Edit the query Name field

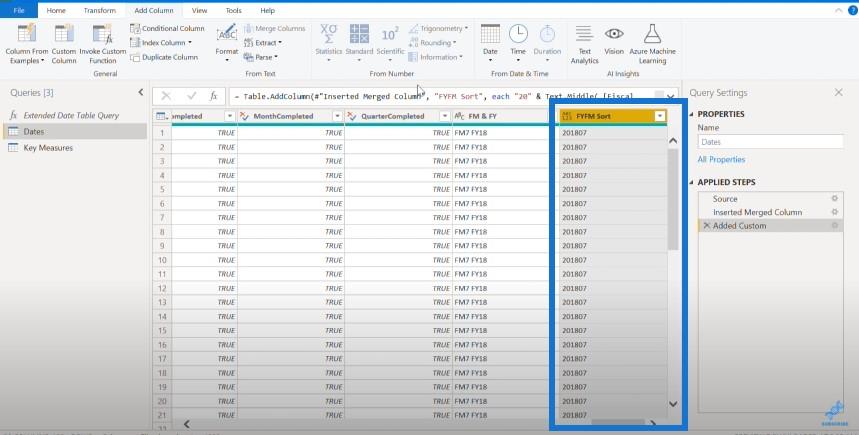pyautogui.click(x=770, y=142)
